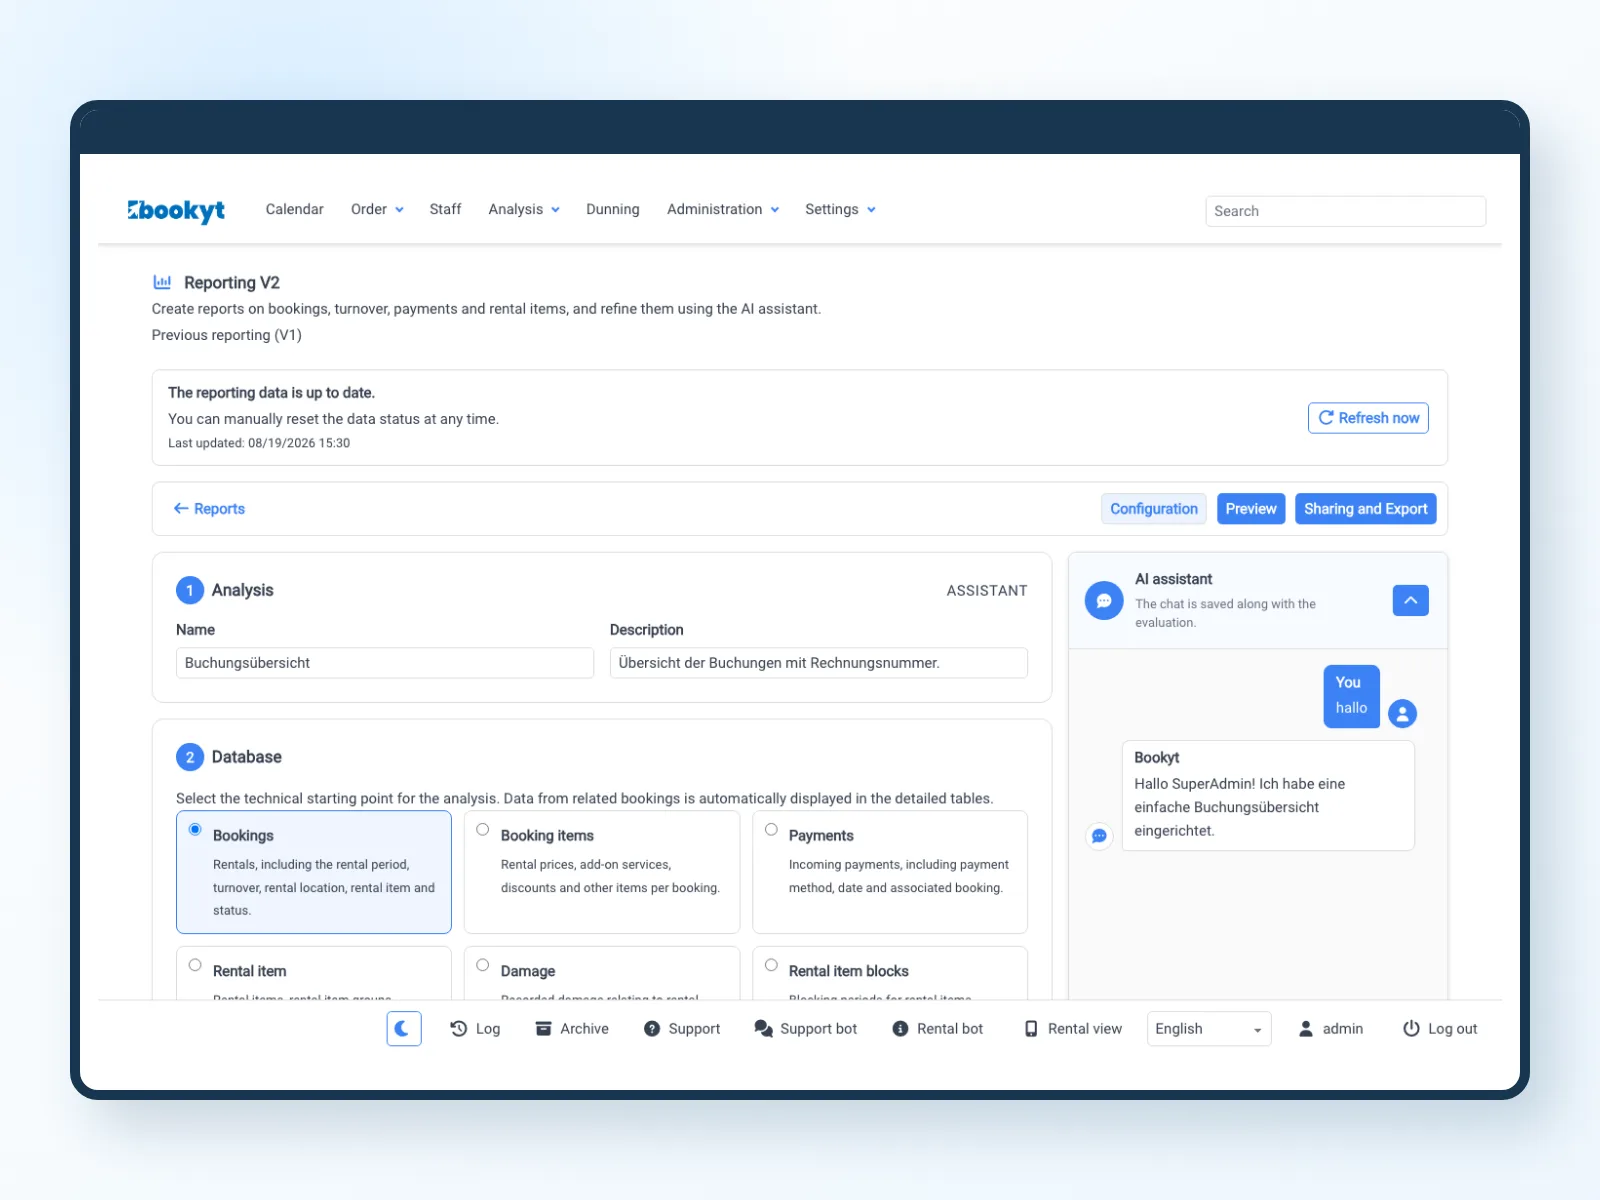Viewport: 1600px width, 1200px height.
Task: Open the admin user profile
Action: (x=1330, y=1028)
